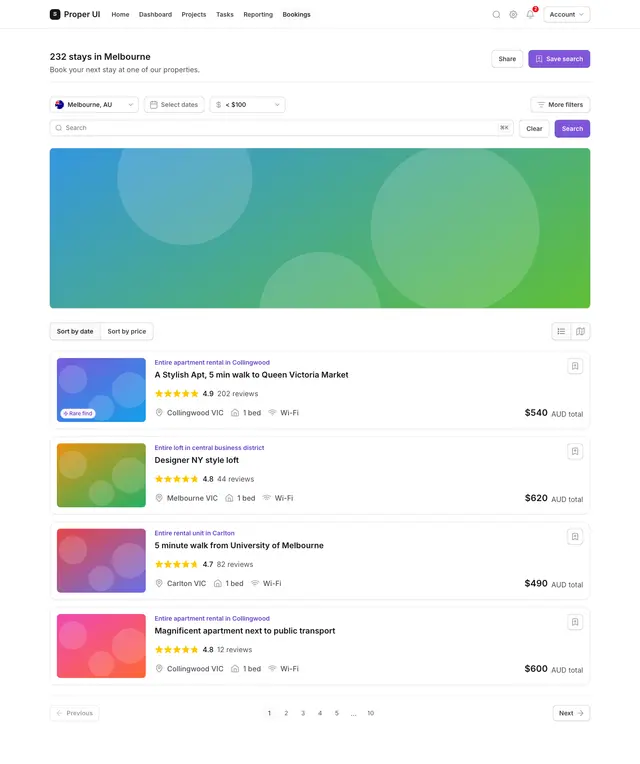Screen dimensions: 640x764
Task: Switch to list view icon
Action: [561, 331]
